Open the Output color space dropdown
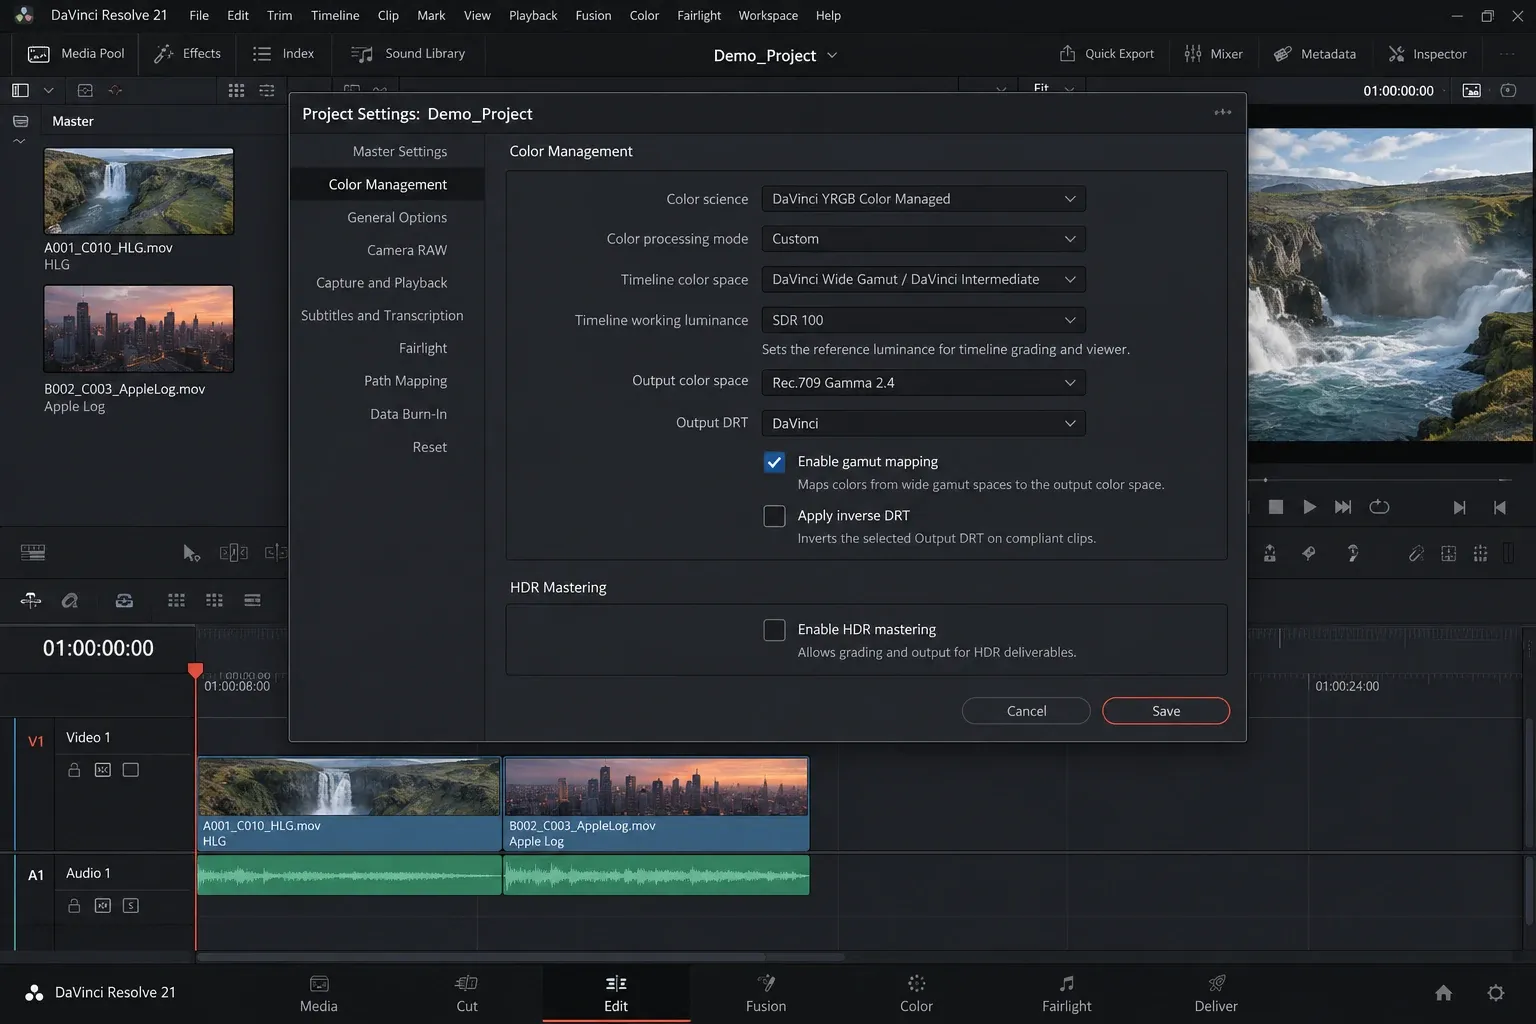 click(x=923, y=383)
